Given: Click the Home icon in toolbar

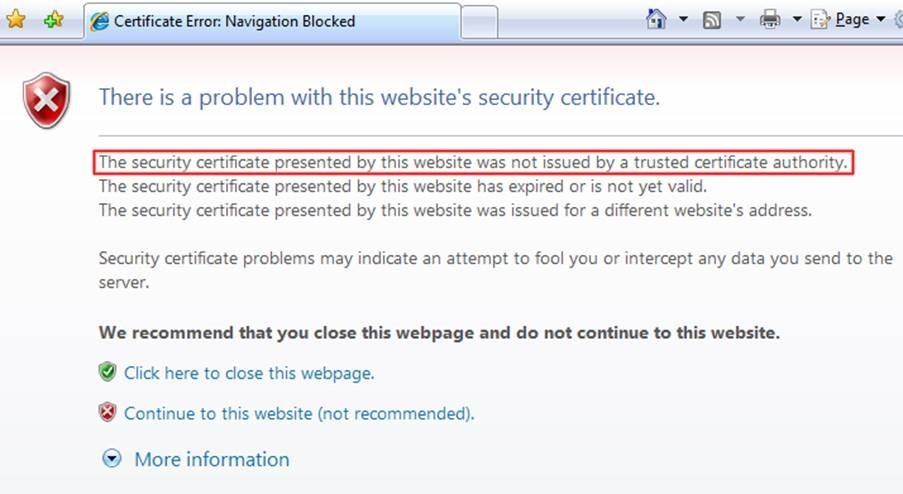Looking at the screenshot, I should click(x=656, y=20).
